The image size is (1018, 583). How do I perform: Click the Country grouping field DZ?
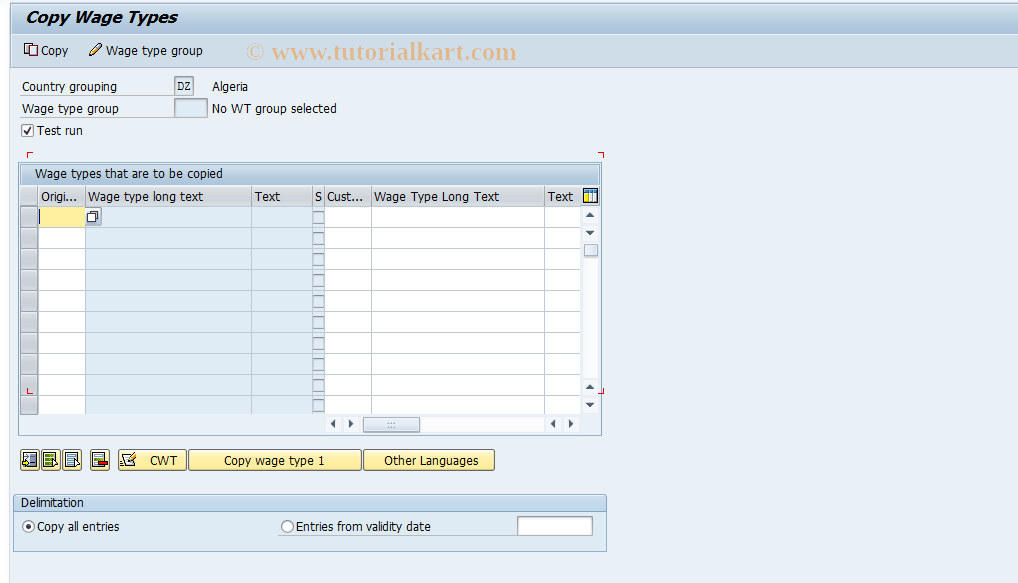pyautogui.click(x=184, y=86)
